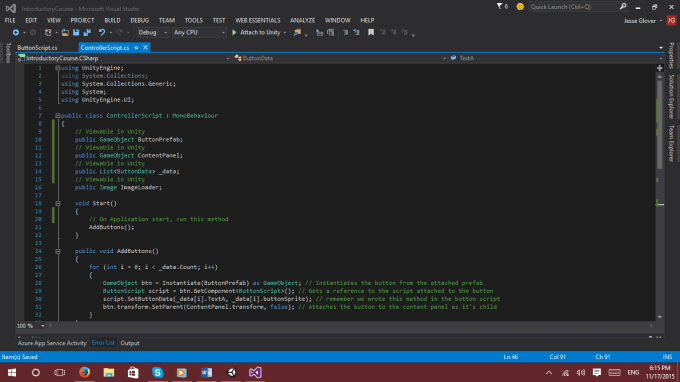Split the editor with the plus handle
Screen dimensions: 680x382
pyautogui.click(x=660, y=68)
